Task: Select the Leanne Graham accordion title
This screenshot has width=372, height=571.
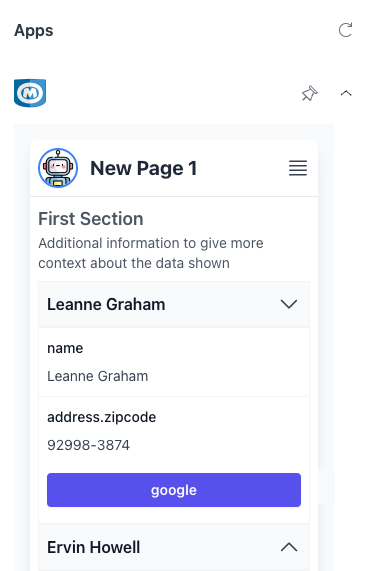Action: [106, 304]
